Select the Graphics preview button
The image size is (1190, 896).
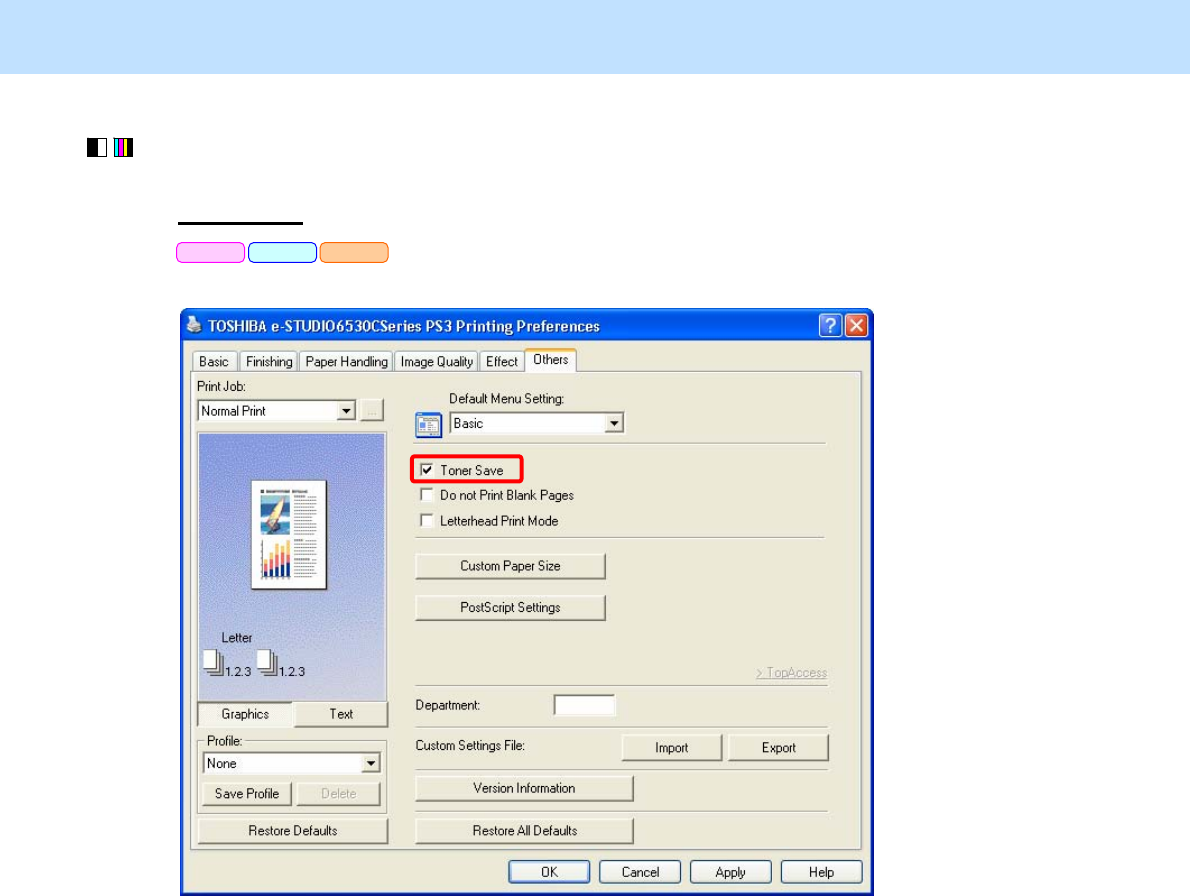(245, 714)
